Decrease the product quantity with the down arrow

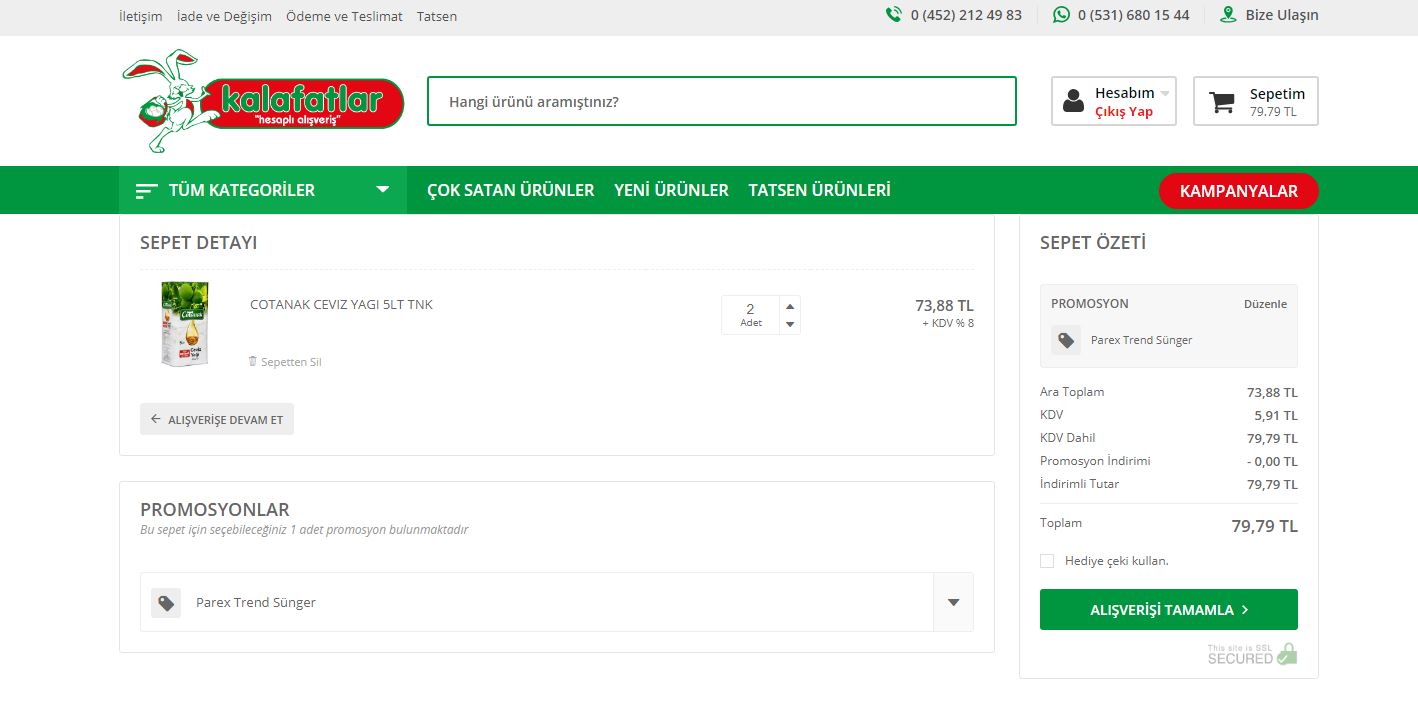point(790,324)
